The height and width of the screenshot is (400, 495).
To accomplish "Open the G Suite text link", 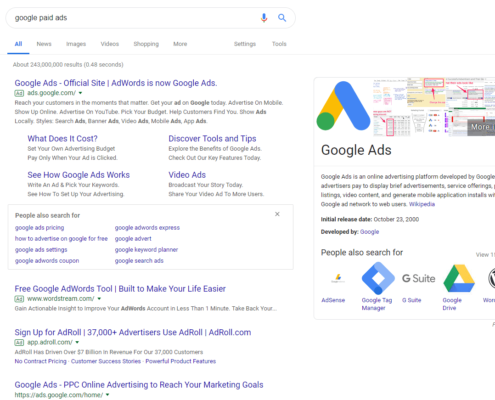I will (x=411, y=300).
